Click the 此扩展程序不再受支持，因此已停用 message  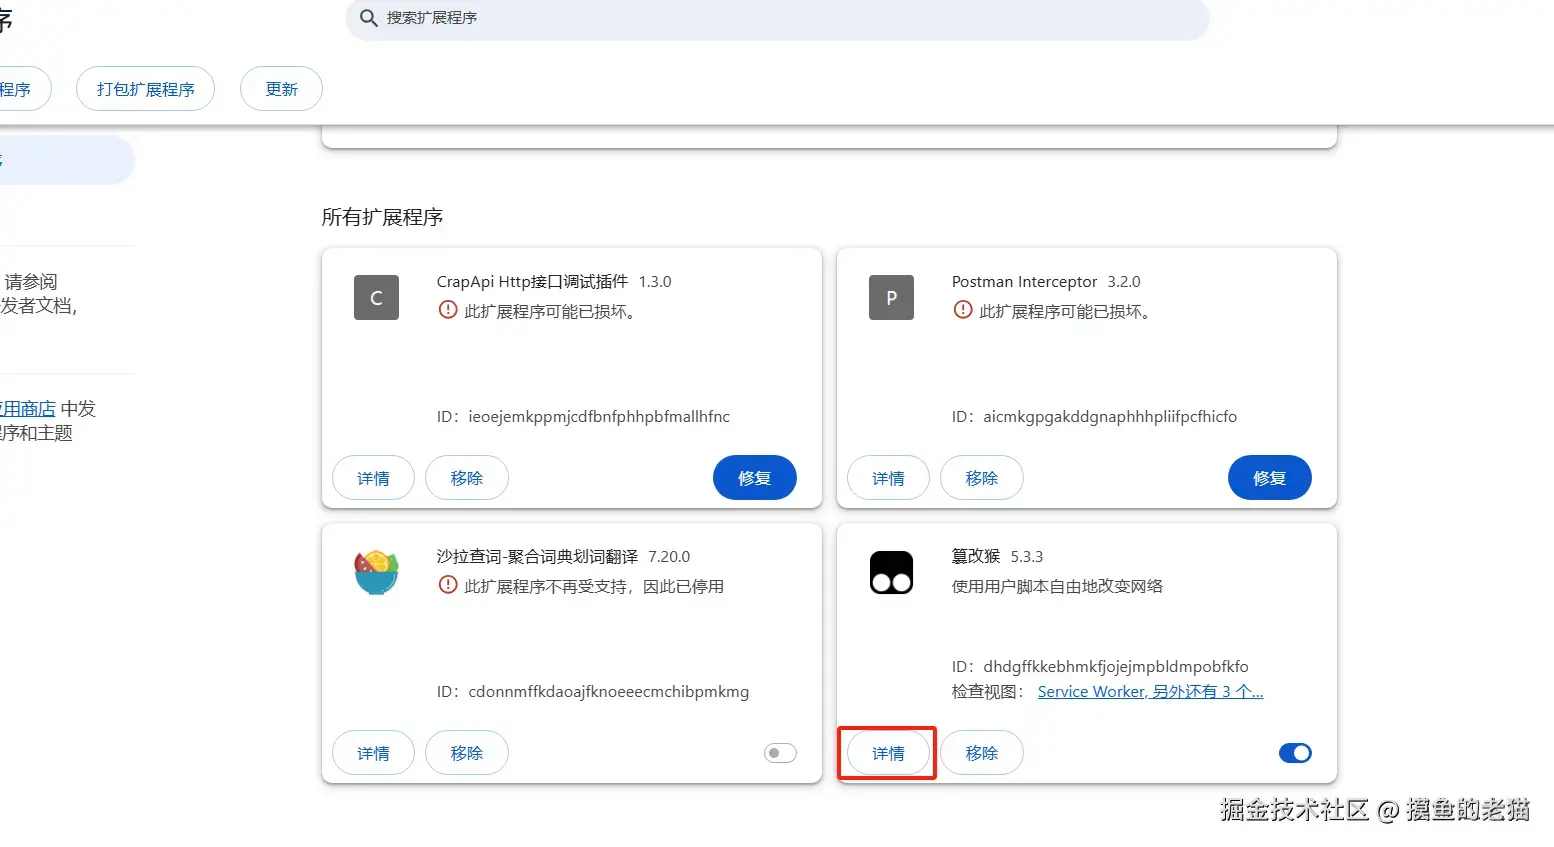[x=594, y=586]
